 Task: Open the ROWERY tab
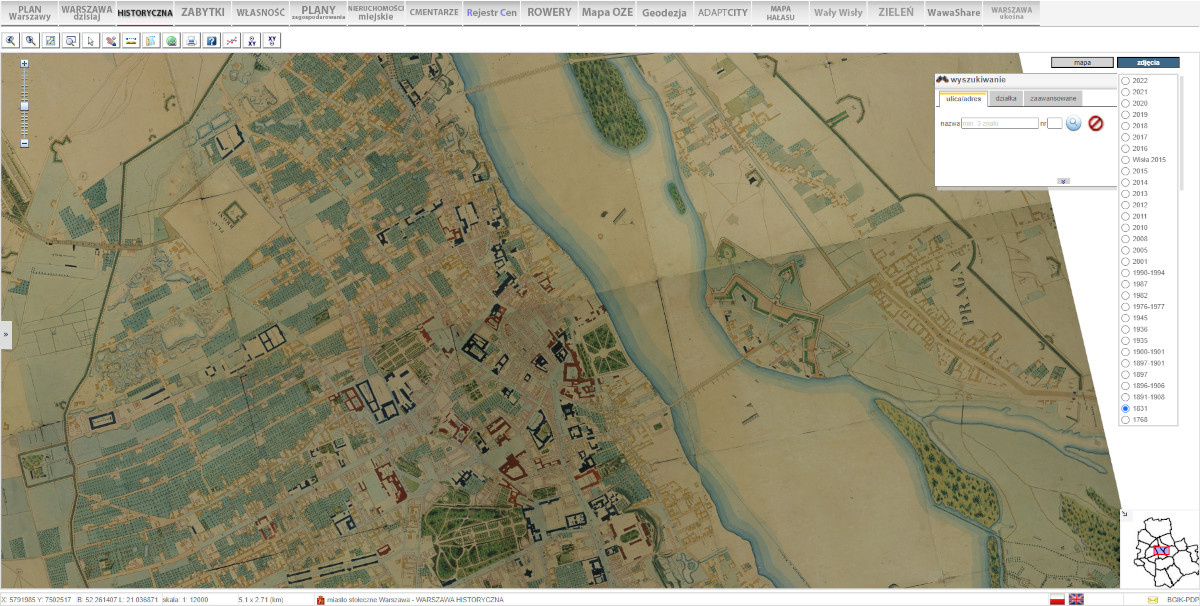coord(550,13)
